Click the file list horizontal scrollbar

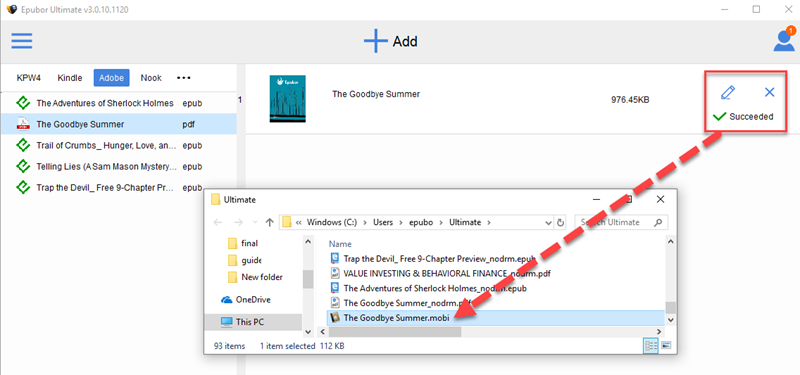(x=395, y=332)
